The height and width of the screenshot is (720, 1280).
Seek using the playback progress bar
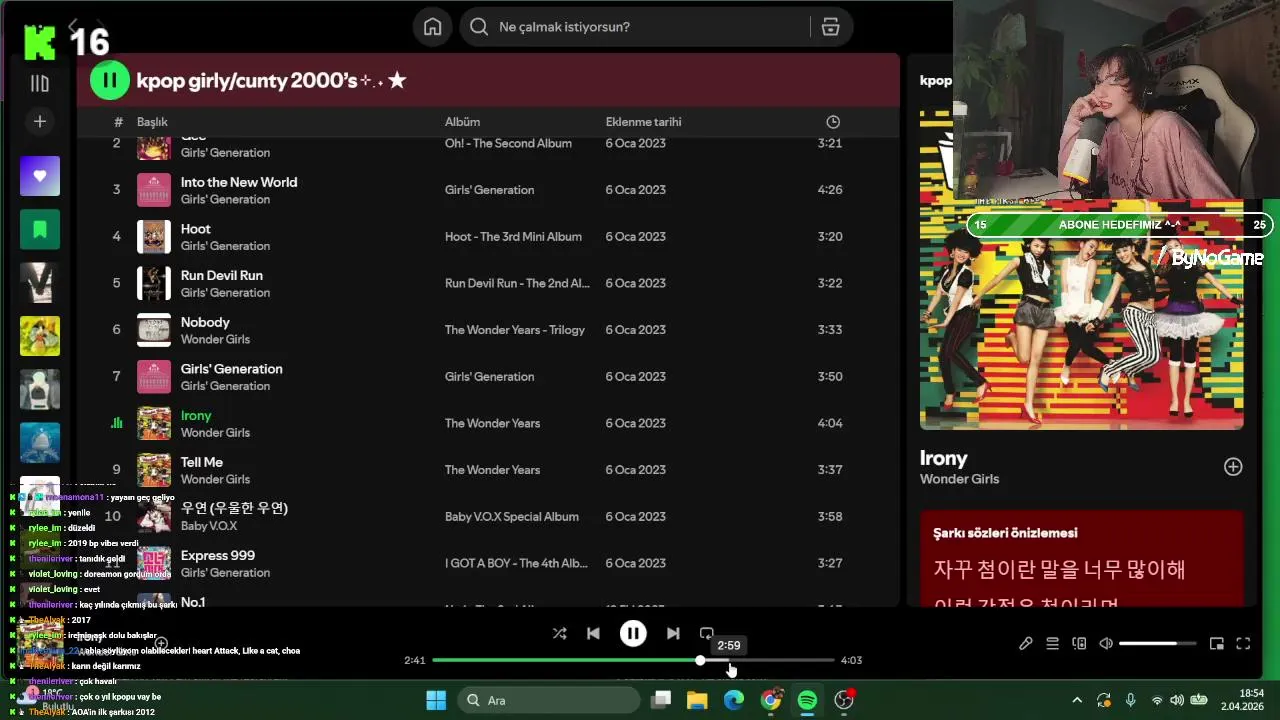[x=633, y=661]
